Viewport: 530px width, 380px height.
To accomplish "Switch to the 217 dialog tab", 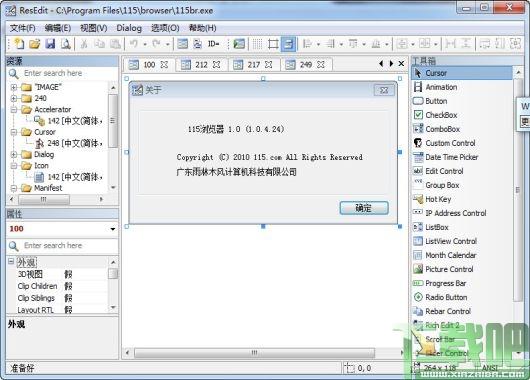I will tap(254, 65).
